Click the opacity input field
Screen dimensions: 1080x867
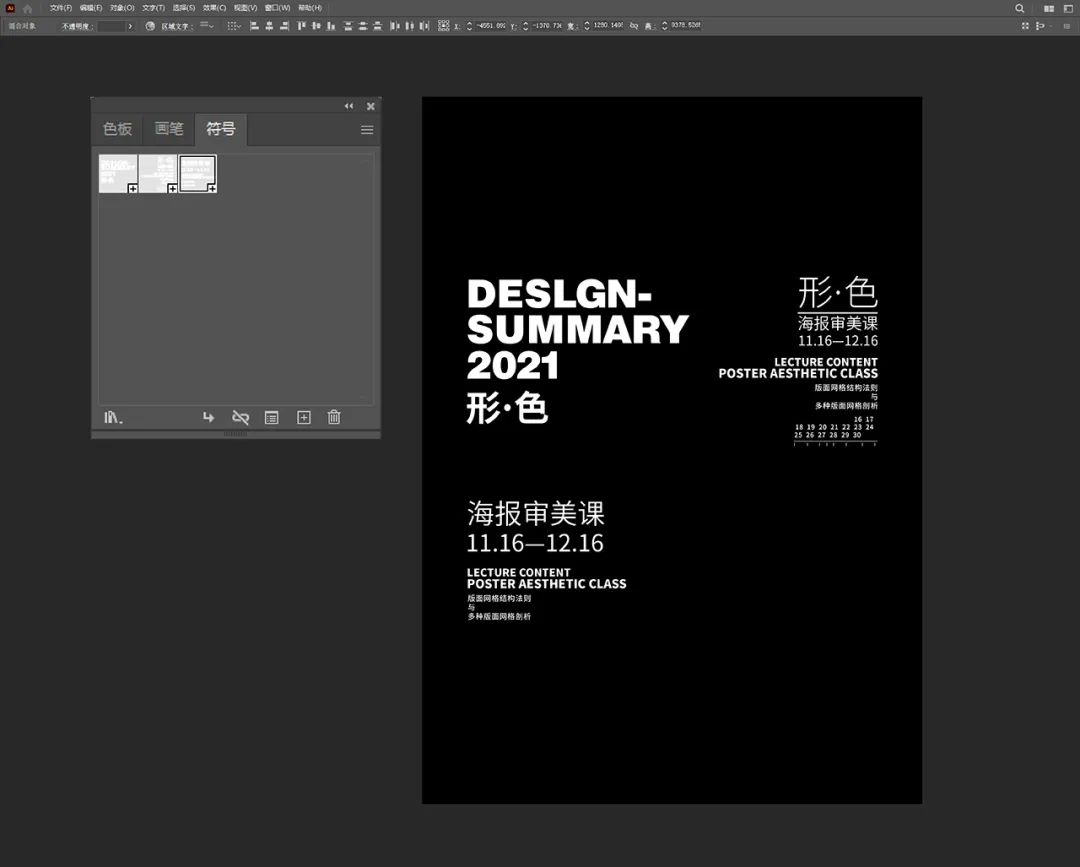pos(111,26)
